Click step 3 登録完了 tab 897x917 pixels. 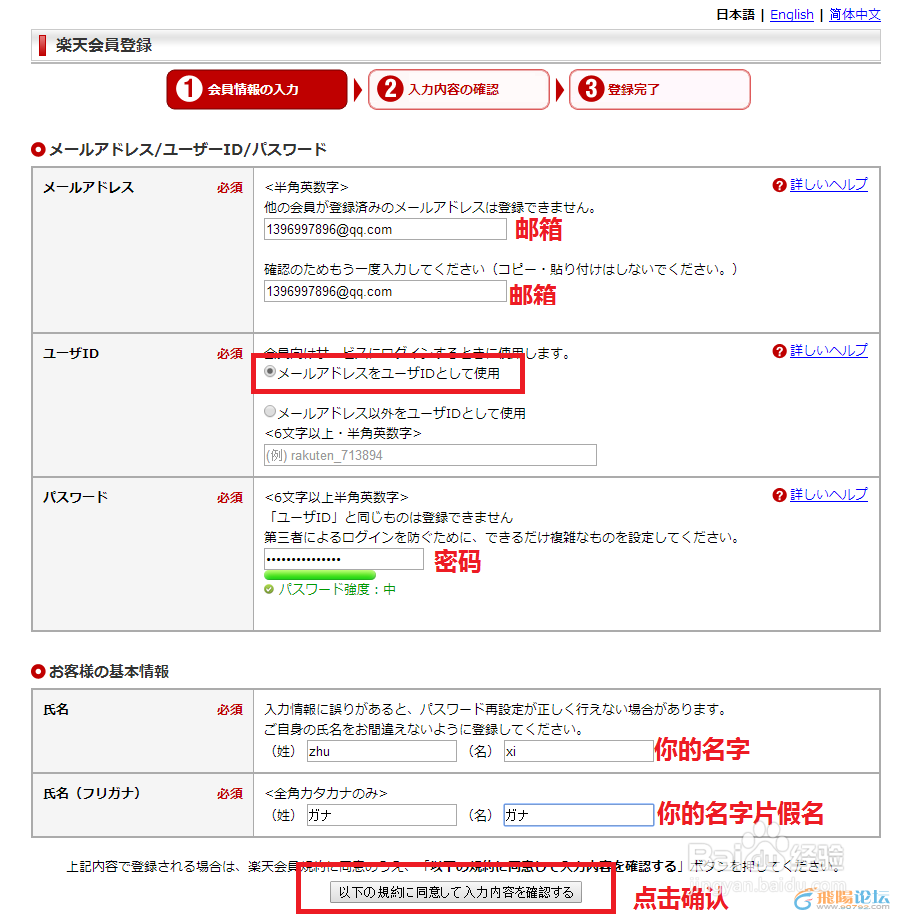(x=660, y=89)
